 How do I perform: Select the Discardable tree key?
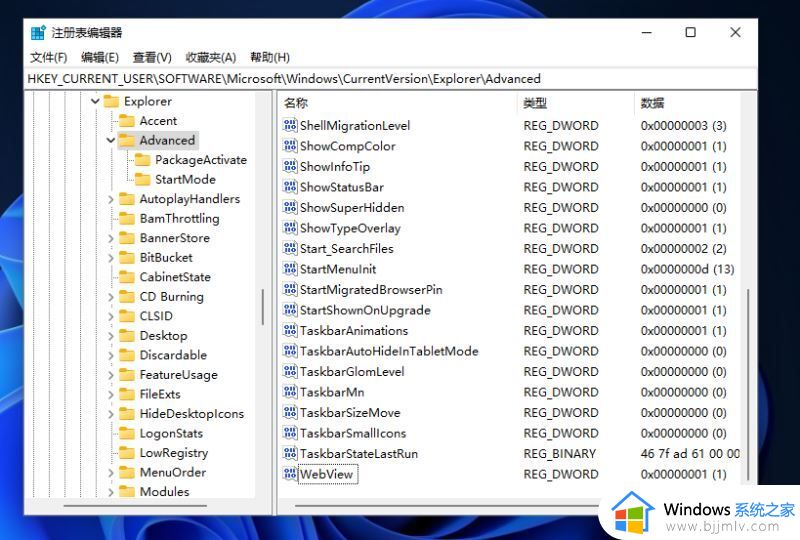point(173,355)
